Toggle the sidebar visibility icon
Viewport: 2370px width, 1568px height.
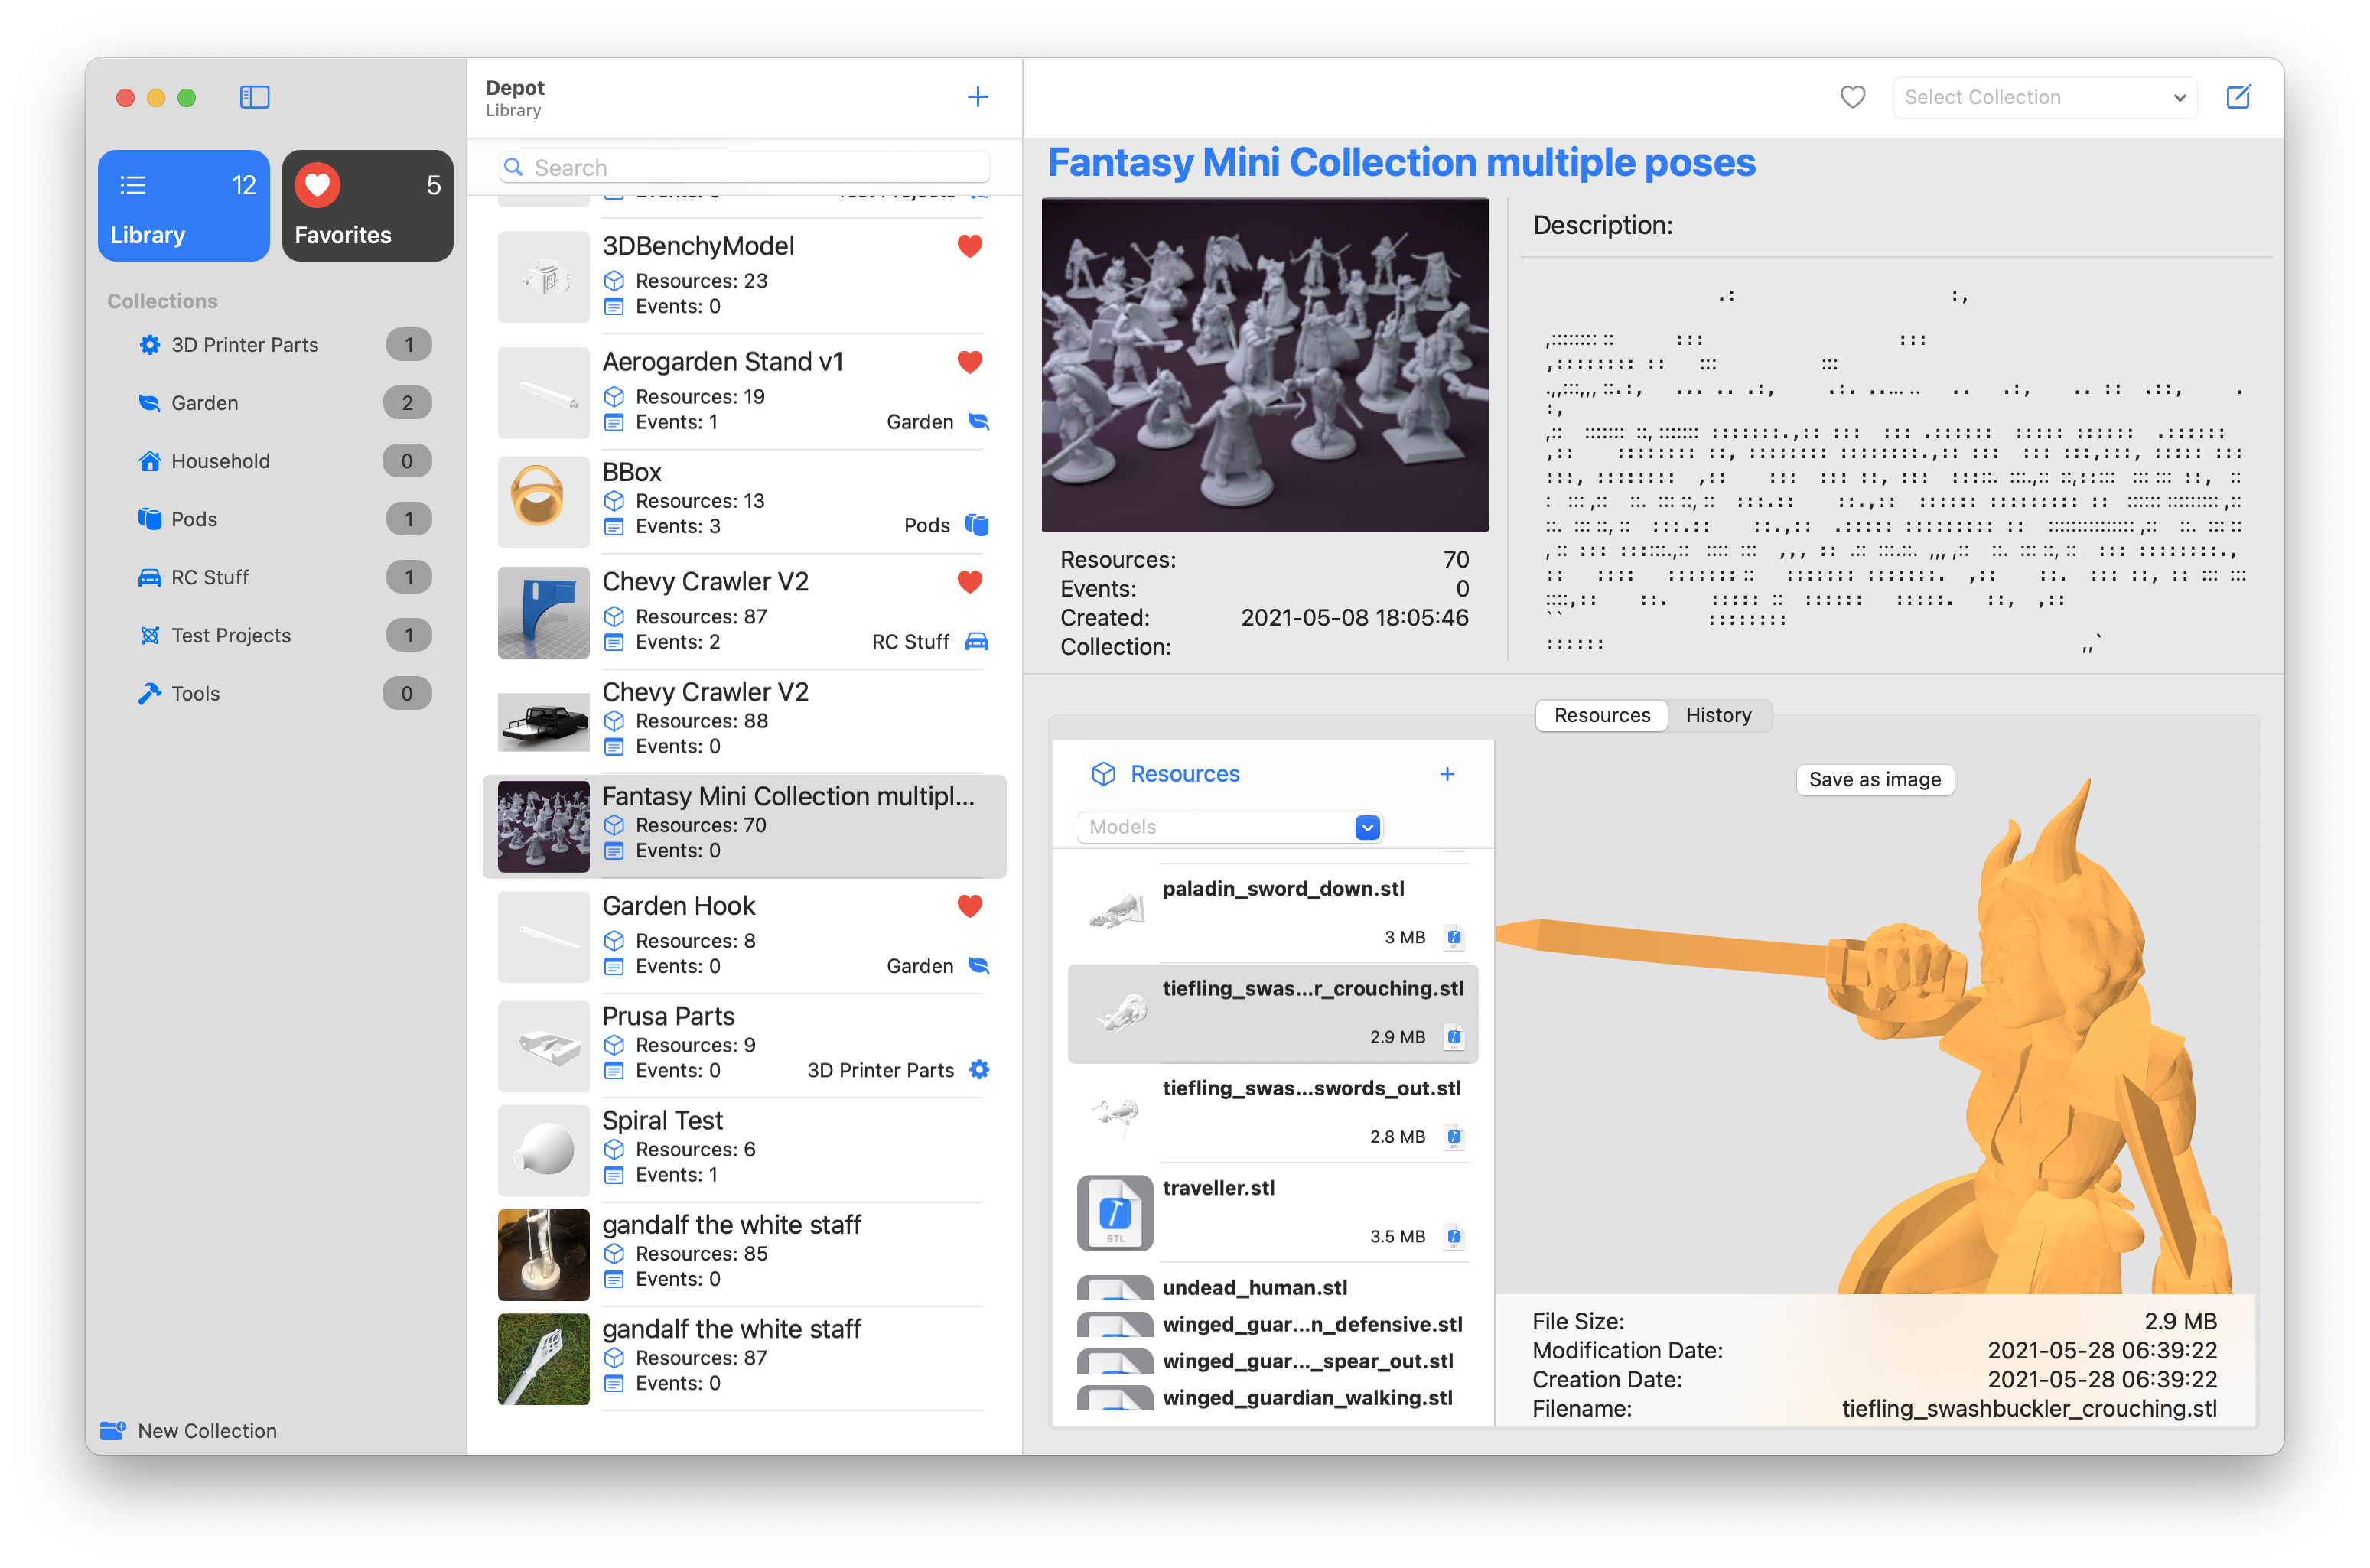click(254, 97)
